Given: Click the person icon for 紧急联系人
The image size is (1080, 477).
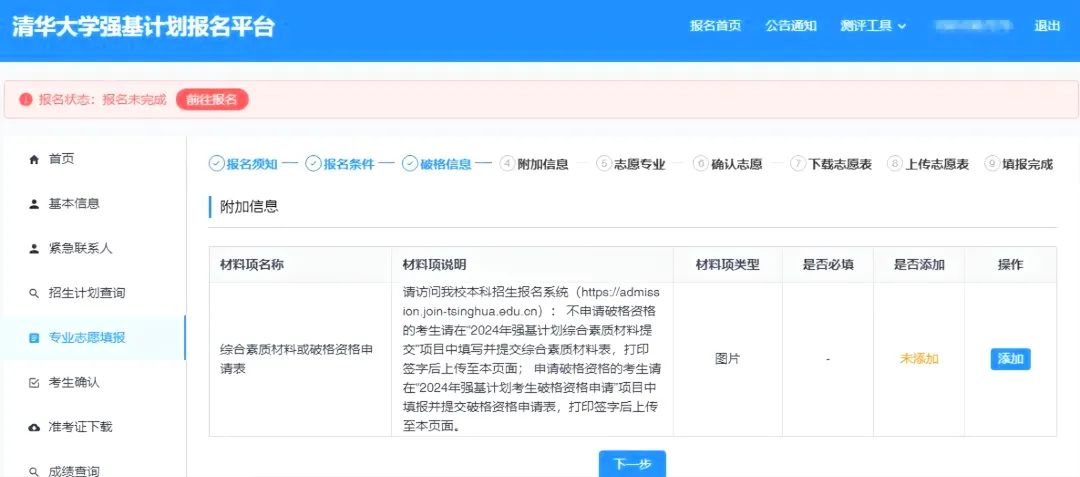Looking at the screenshot, I should point(34,248).
